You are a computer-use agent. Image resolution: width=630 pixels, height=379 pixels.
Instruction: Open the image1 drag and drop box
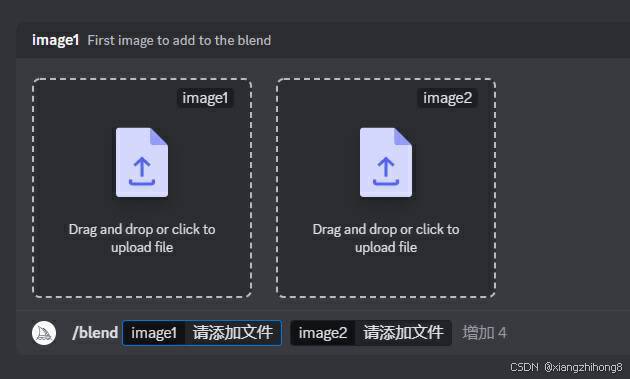pos(142,188)
